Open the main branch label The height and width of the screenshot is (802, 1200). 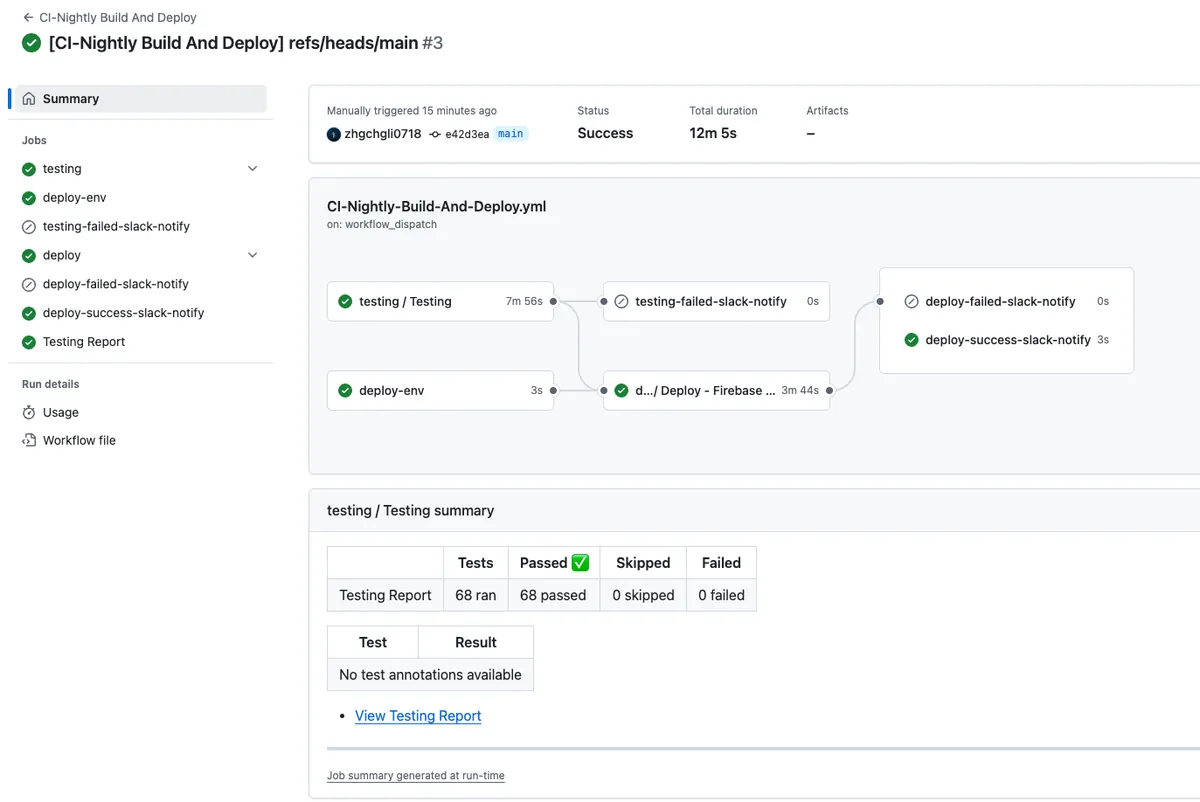pos(510,134)
